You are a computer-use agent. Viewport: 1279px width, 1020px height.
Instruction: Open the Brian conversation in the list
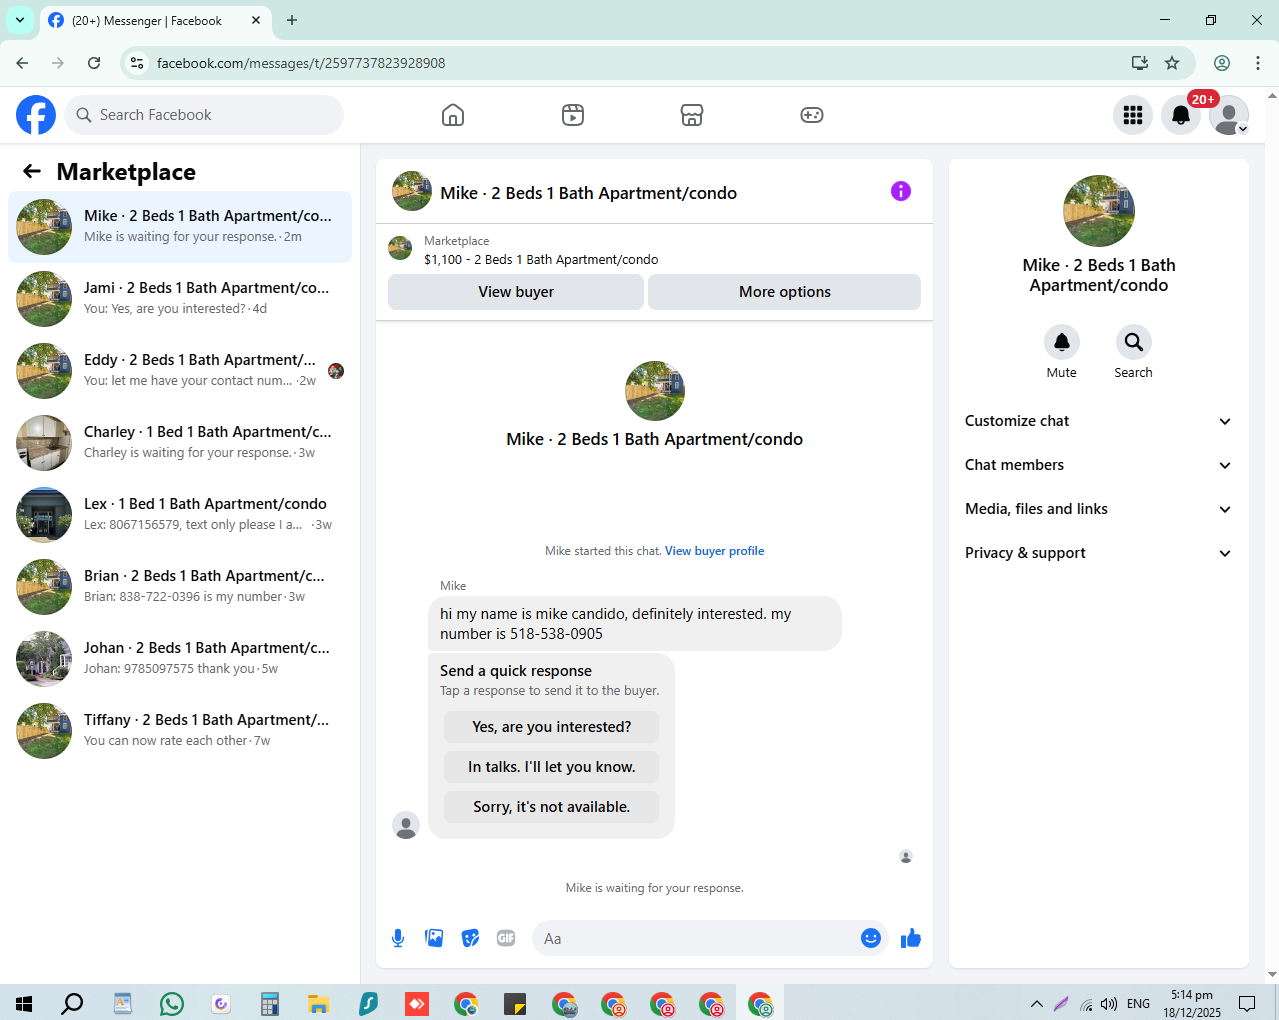tap(180, 587)
